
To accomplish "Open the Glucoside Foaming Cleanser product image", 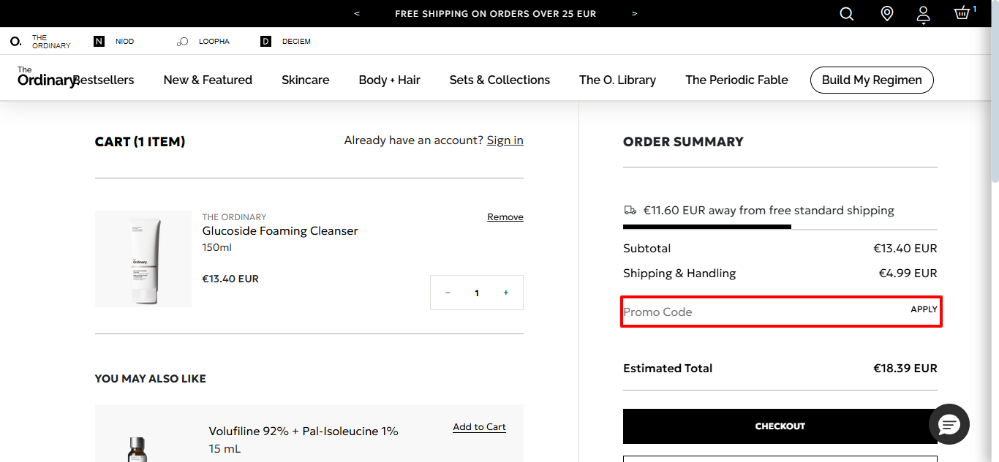I will [143, 259].
